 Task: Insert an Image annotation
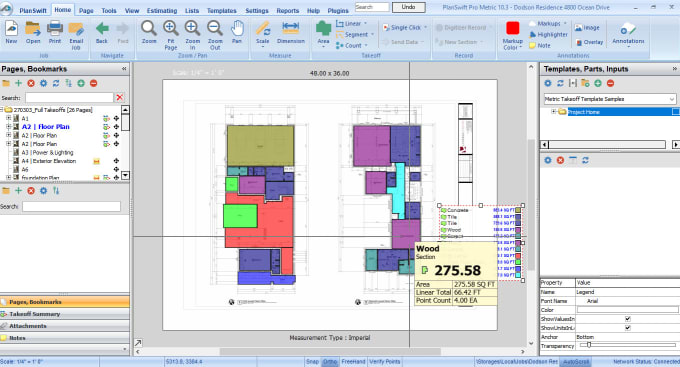pos(587,28)
